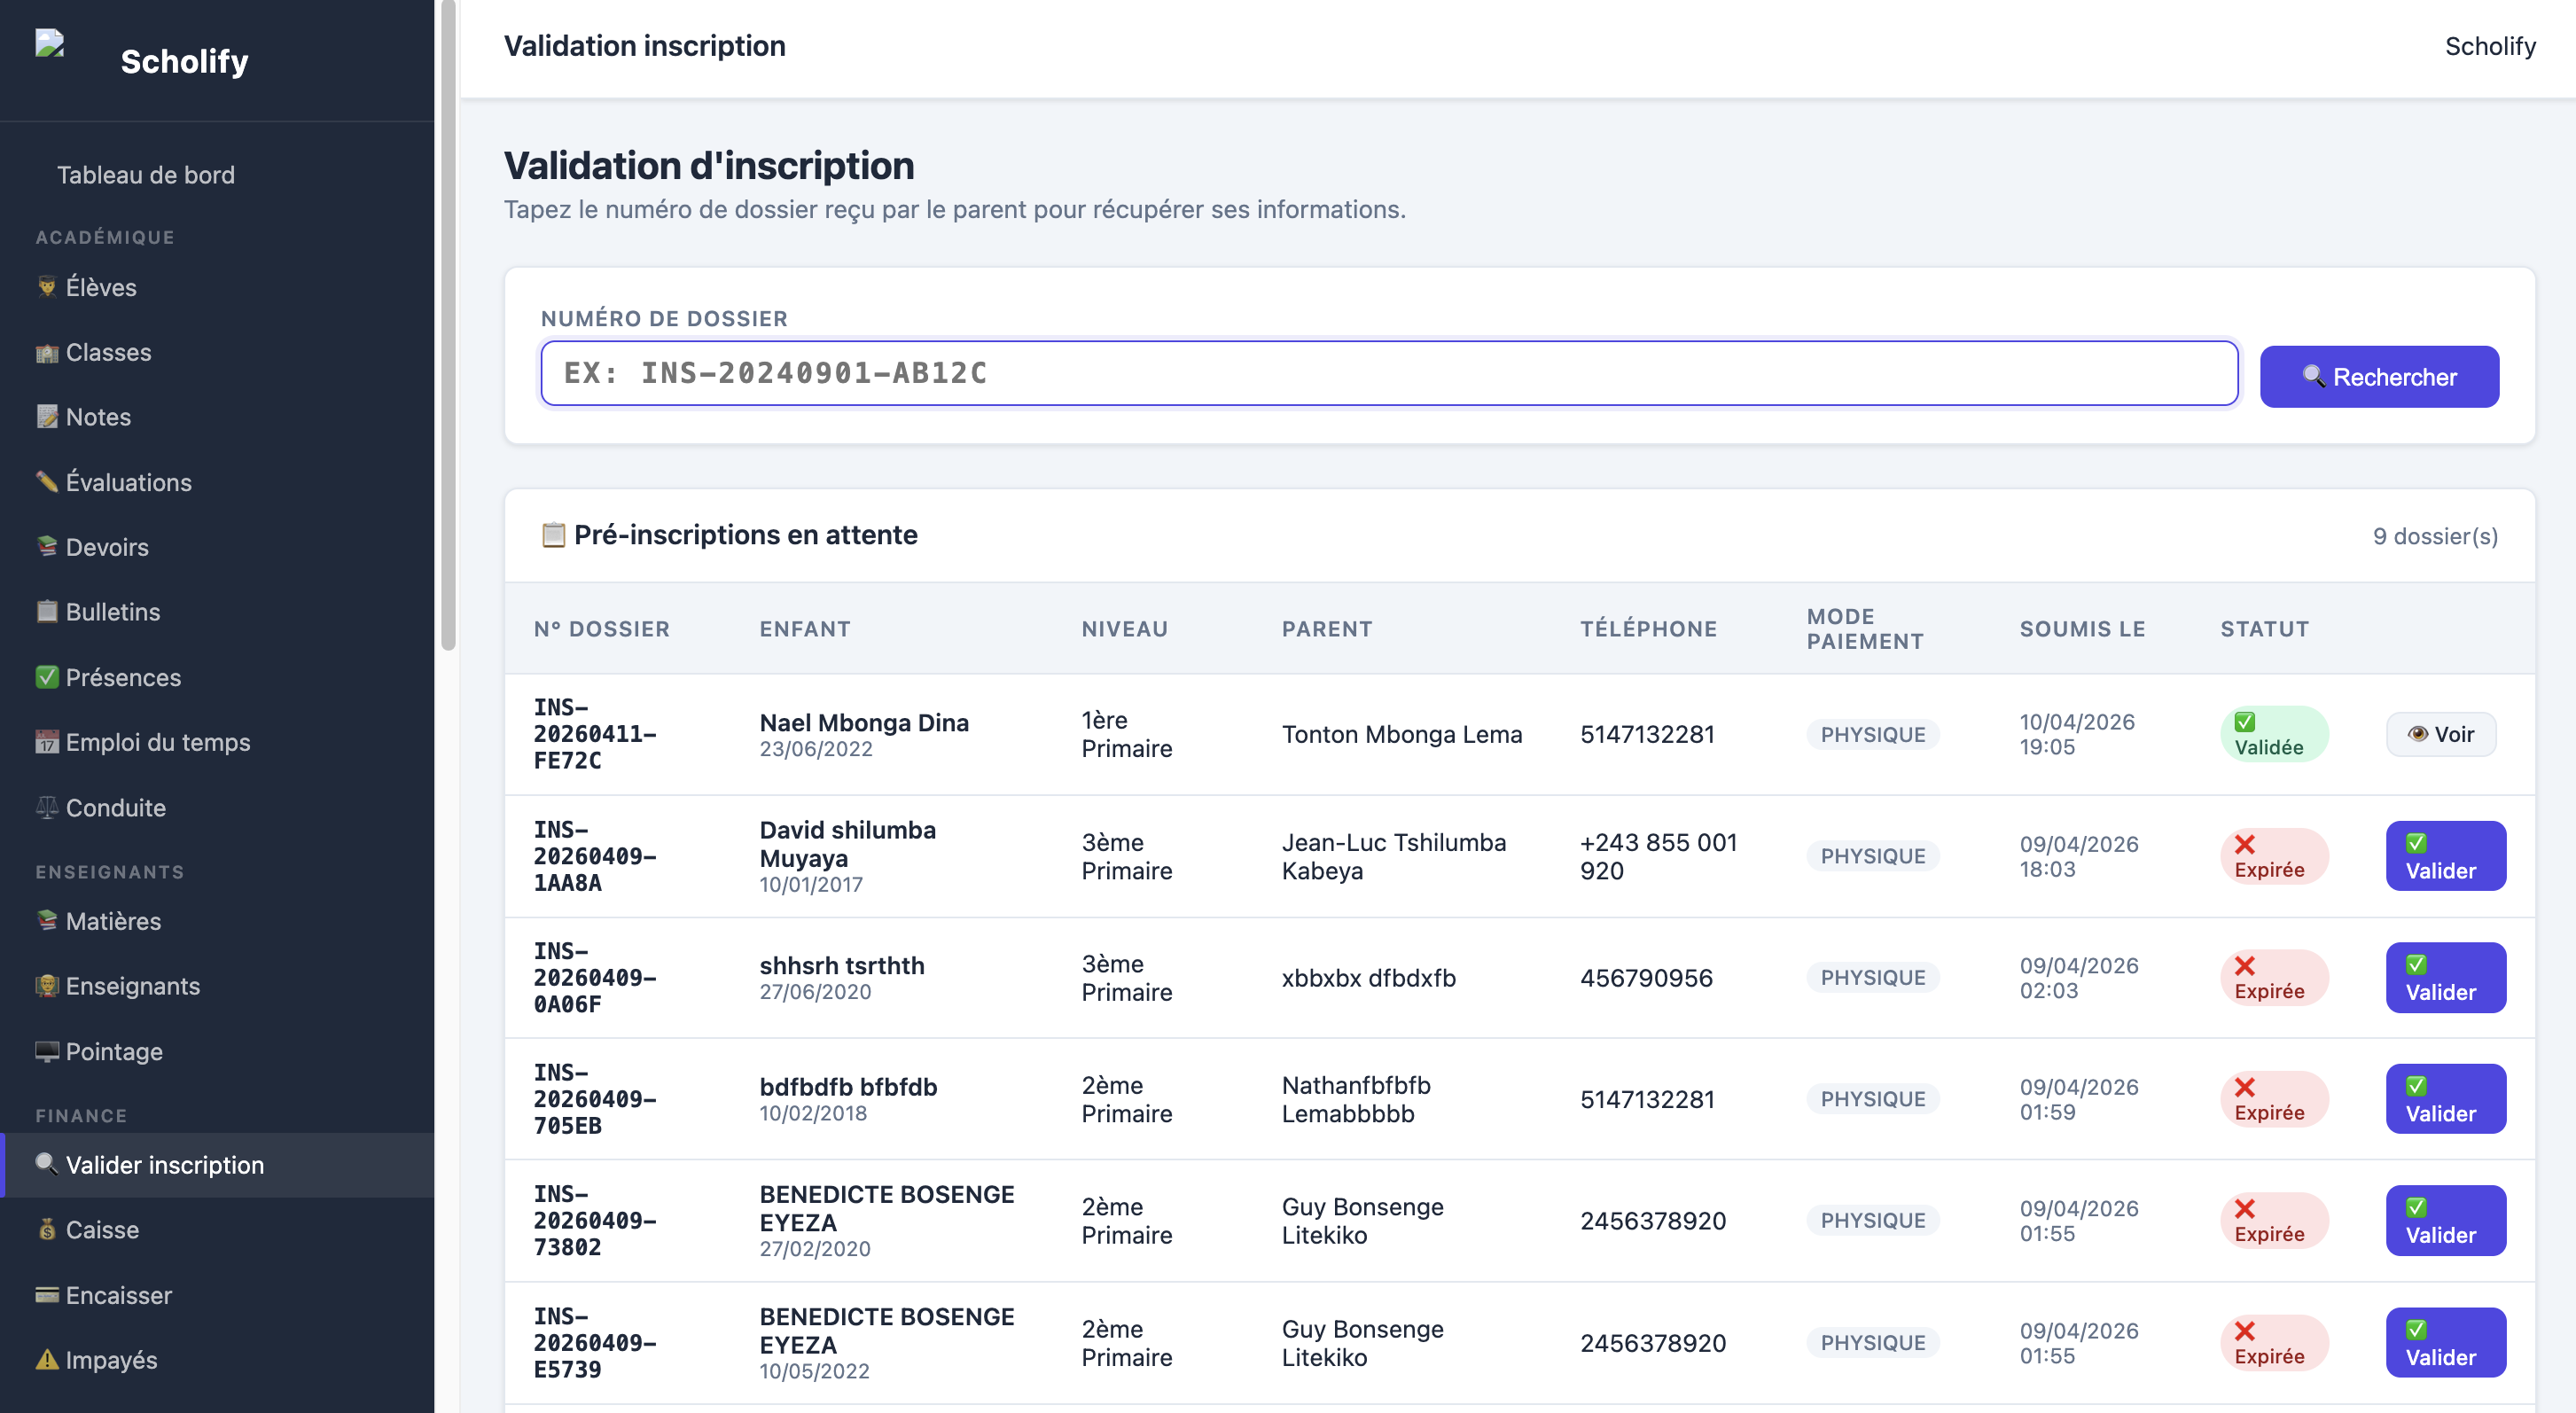Open the Caisse money bag icon
2576x1413 pixels.
(x=47, y=1230)
